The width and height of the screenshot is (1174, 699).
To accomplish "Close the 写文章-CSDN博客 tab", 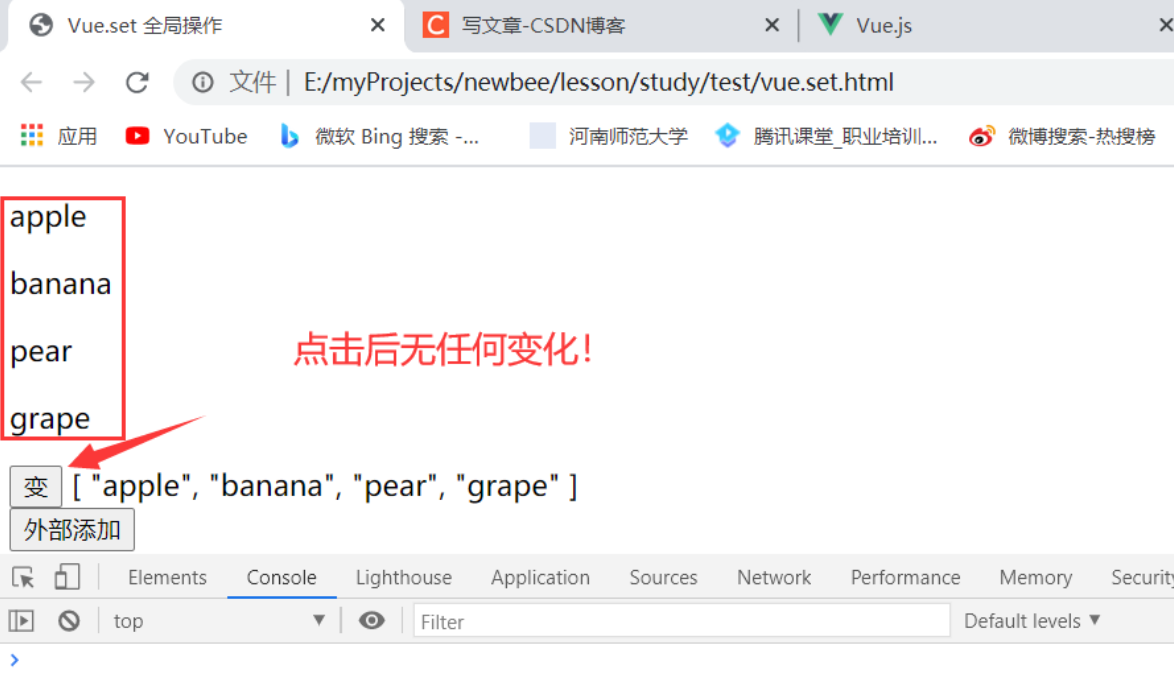I will click(x=772, y=25).
